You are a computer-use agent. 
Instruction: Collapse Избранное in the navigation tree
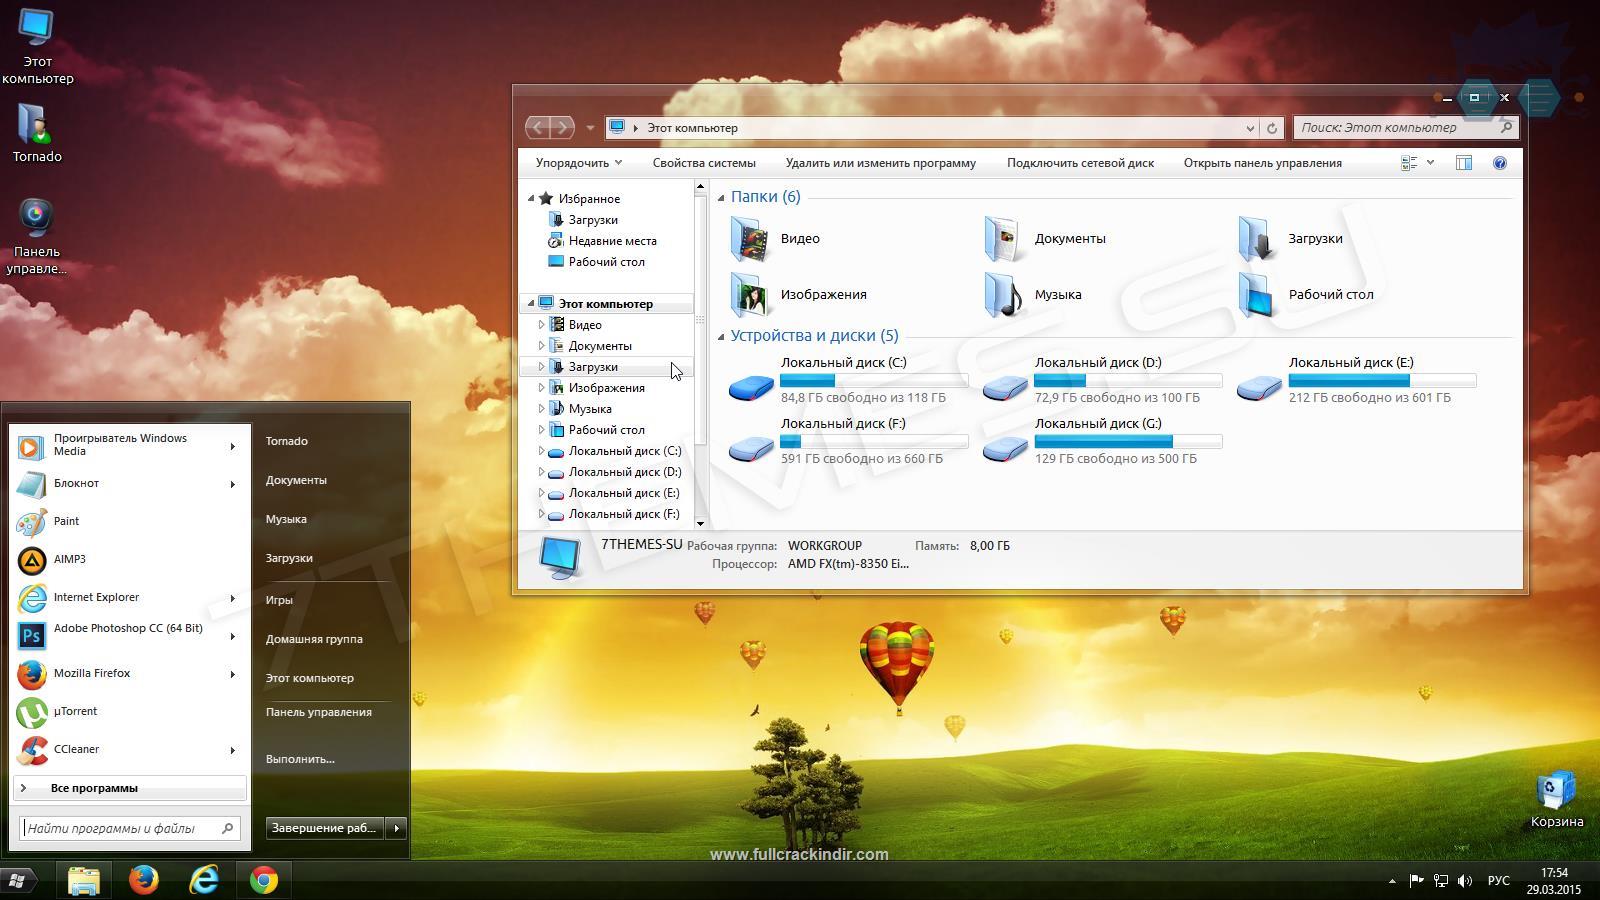point(531,199)
